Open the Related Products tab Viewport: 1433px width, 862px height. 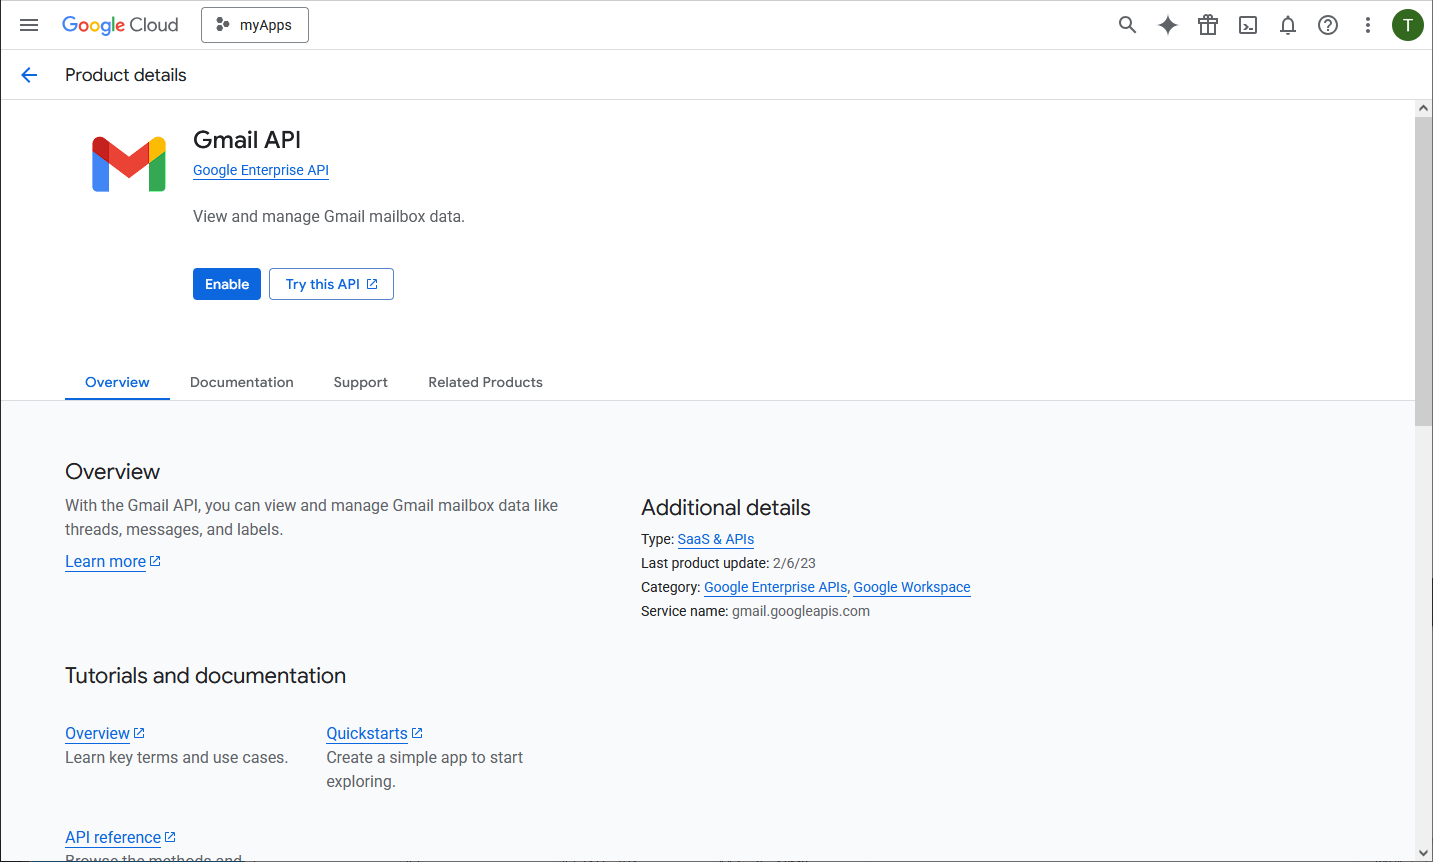click(485, 382)
